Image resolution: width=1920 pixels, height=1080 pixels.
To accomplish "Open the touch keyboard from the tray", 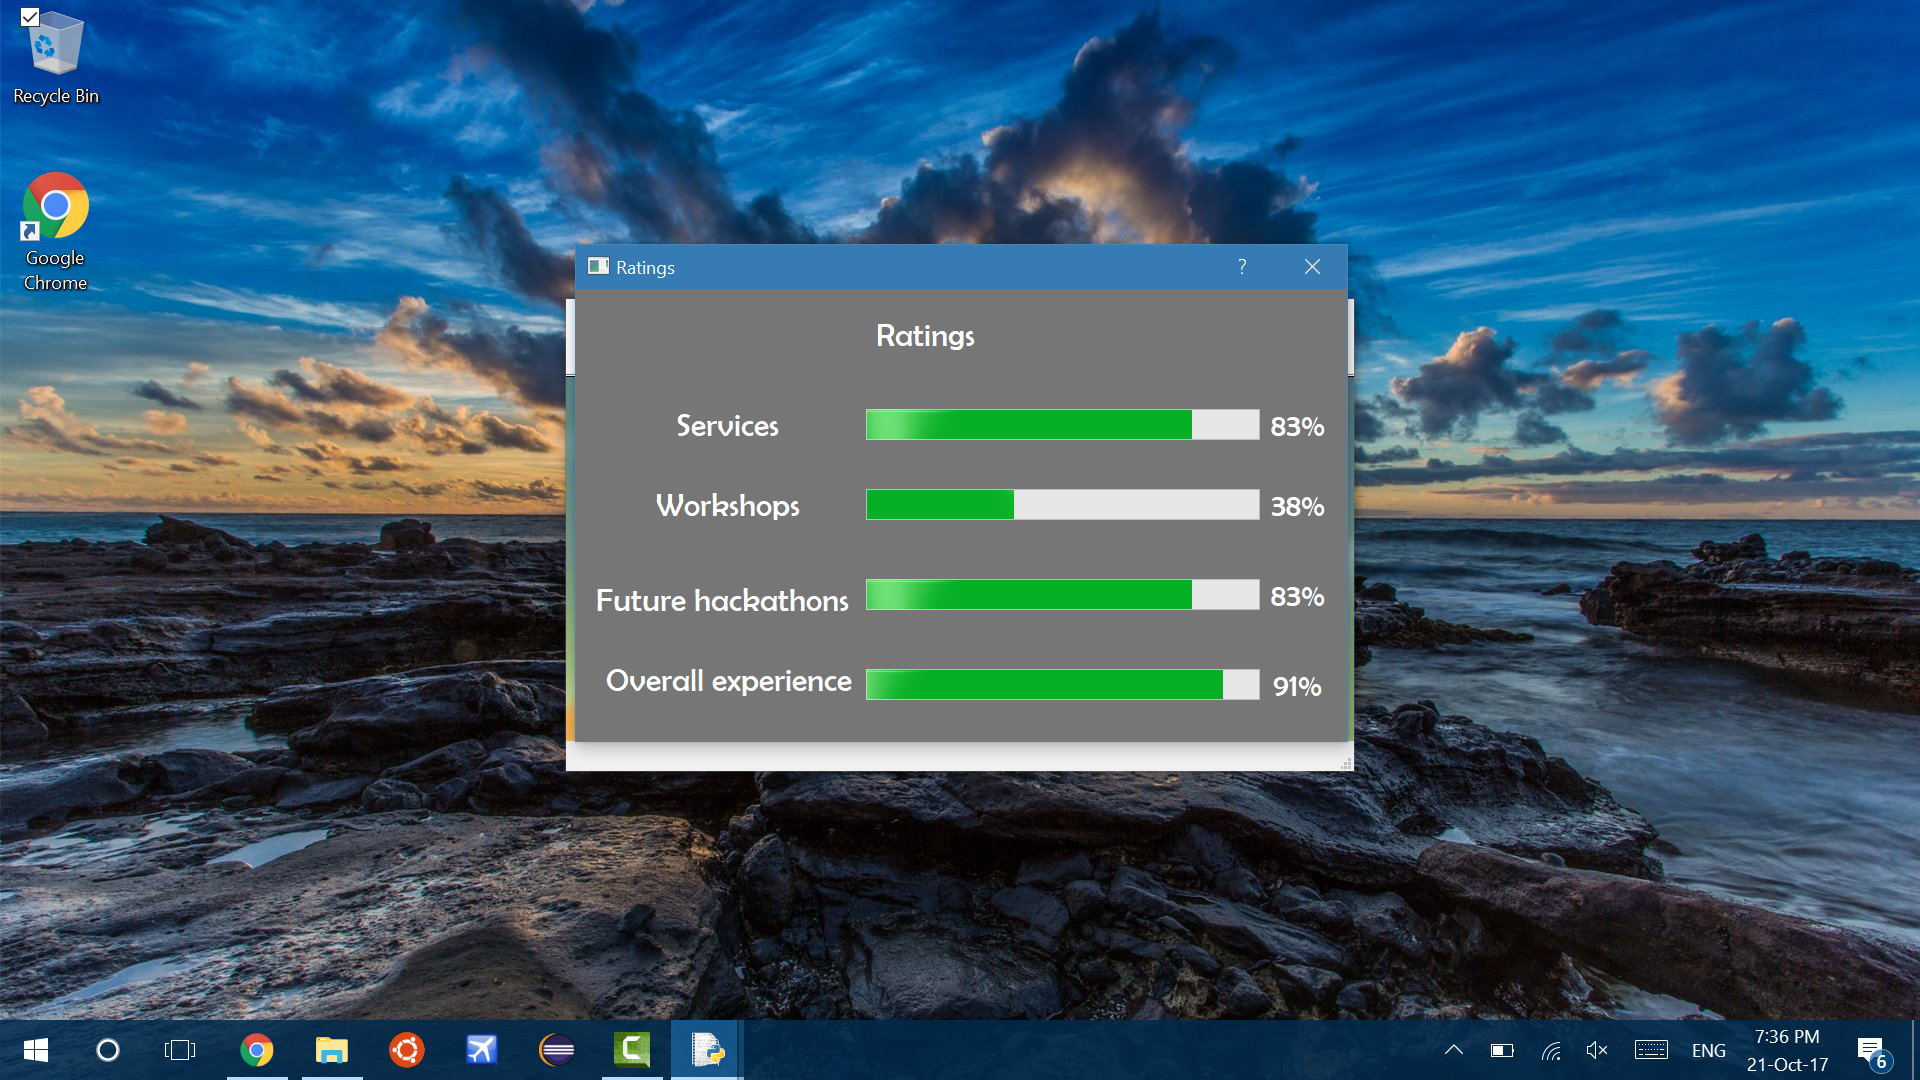I will [1651, 1050].
